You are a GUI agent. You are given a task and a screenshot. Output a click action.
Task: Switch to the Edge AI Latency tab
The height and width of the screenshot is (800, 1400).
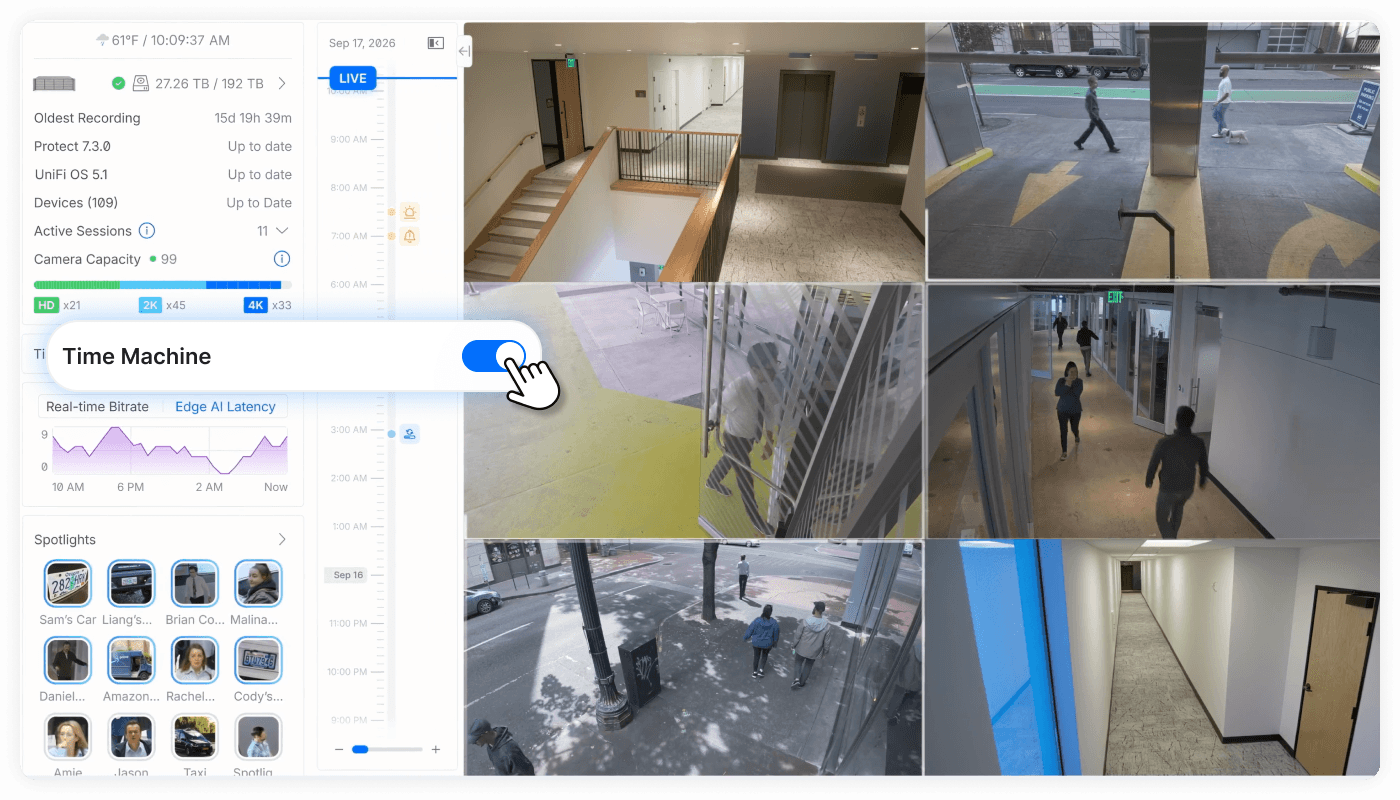[x=225, y=407]
